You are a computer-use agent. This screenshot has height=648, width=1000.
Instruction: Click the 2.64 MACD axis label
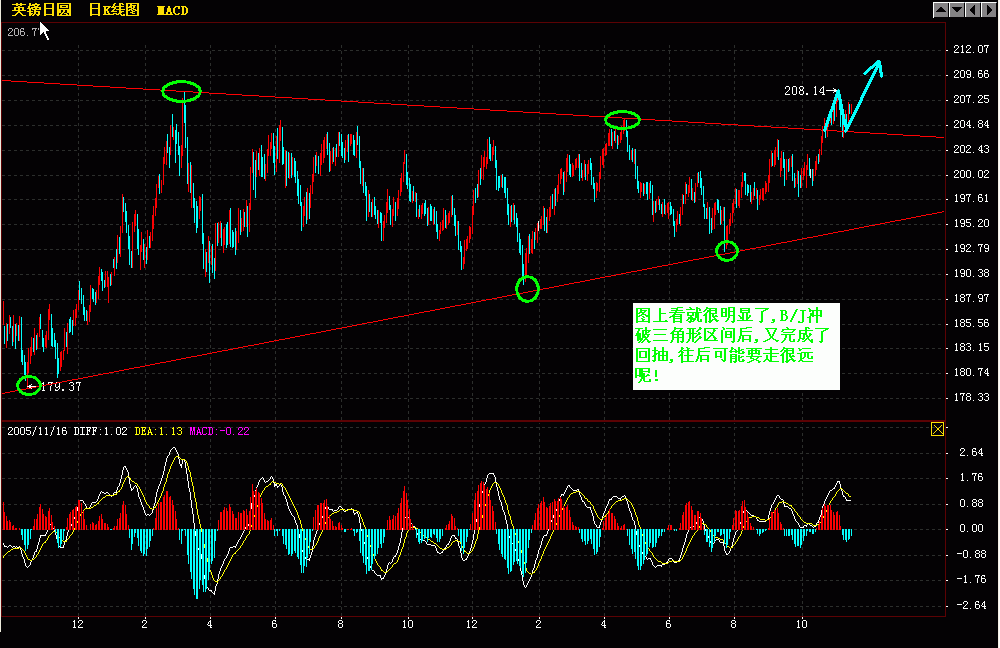[971, 452]
